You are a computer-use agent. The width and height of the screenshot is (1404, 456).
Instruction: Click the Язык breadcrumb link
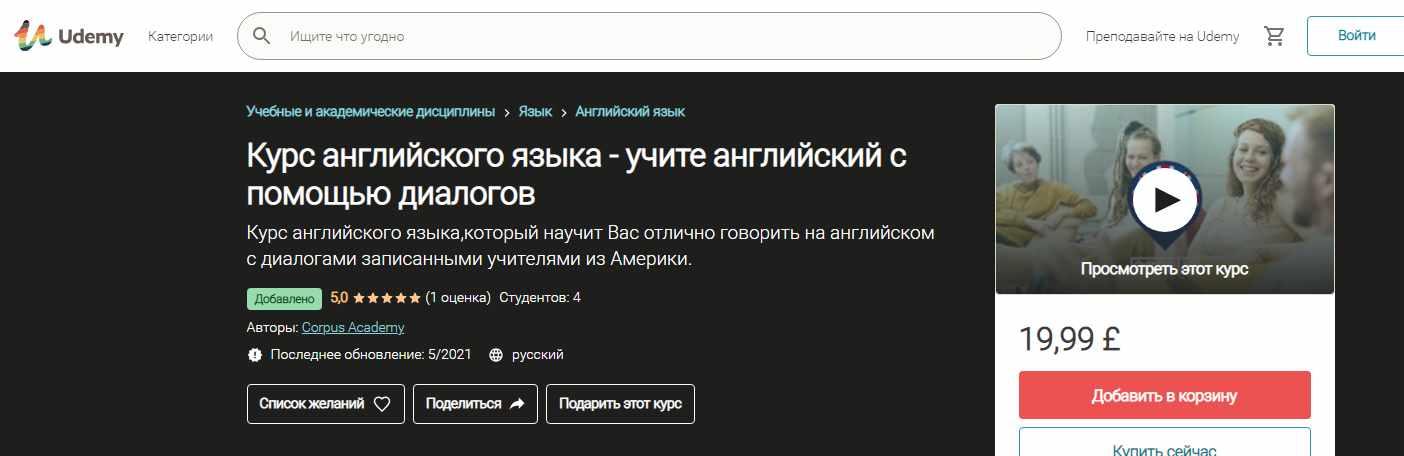point(535,112)
